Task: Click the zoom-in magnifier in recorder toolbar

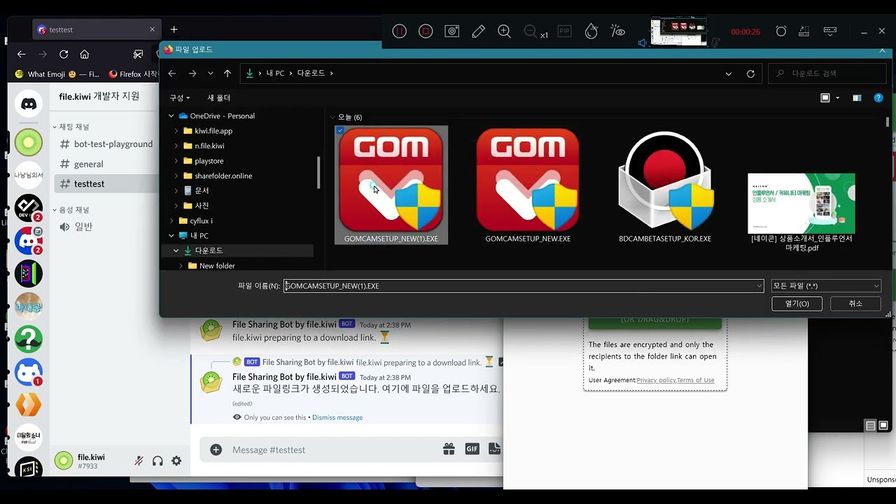Action: tap(504, 31)
